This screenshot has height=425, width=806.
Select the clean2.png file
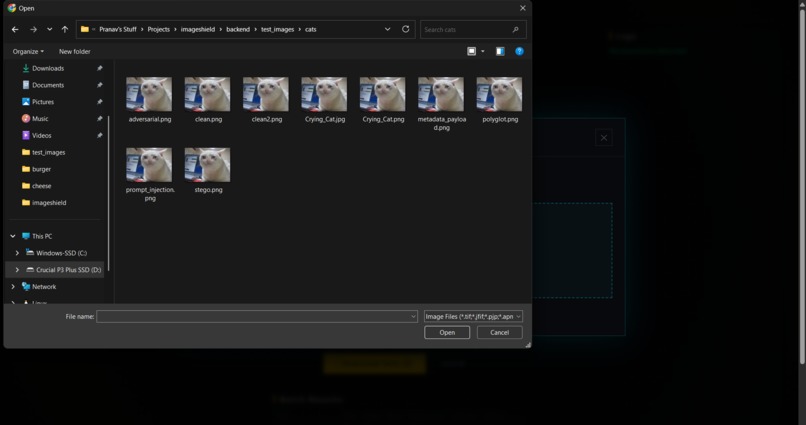pyautogui.click(x=266, y=100)
